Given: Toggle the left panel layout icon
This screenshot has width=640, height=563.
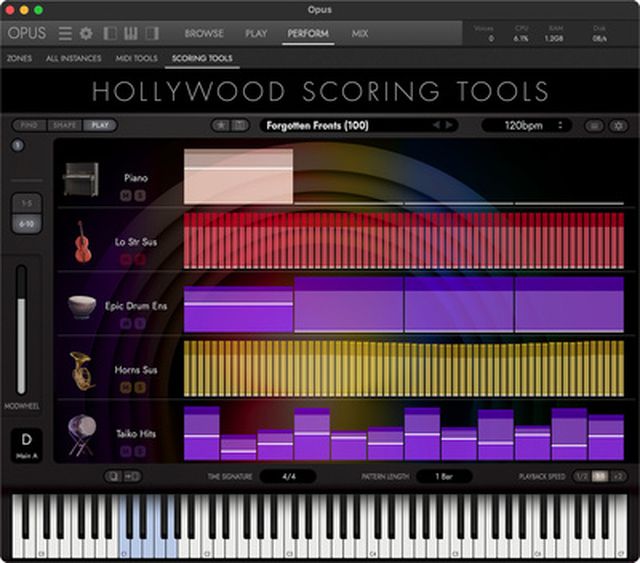Looking at the screenshot, I should 110,33.
